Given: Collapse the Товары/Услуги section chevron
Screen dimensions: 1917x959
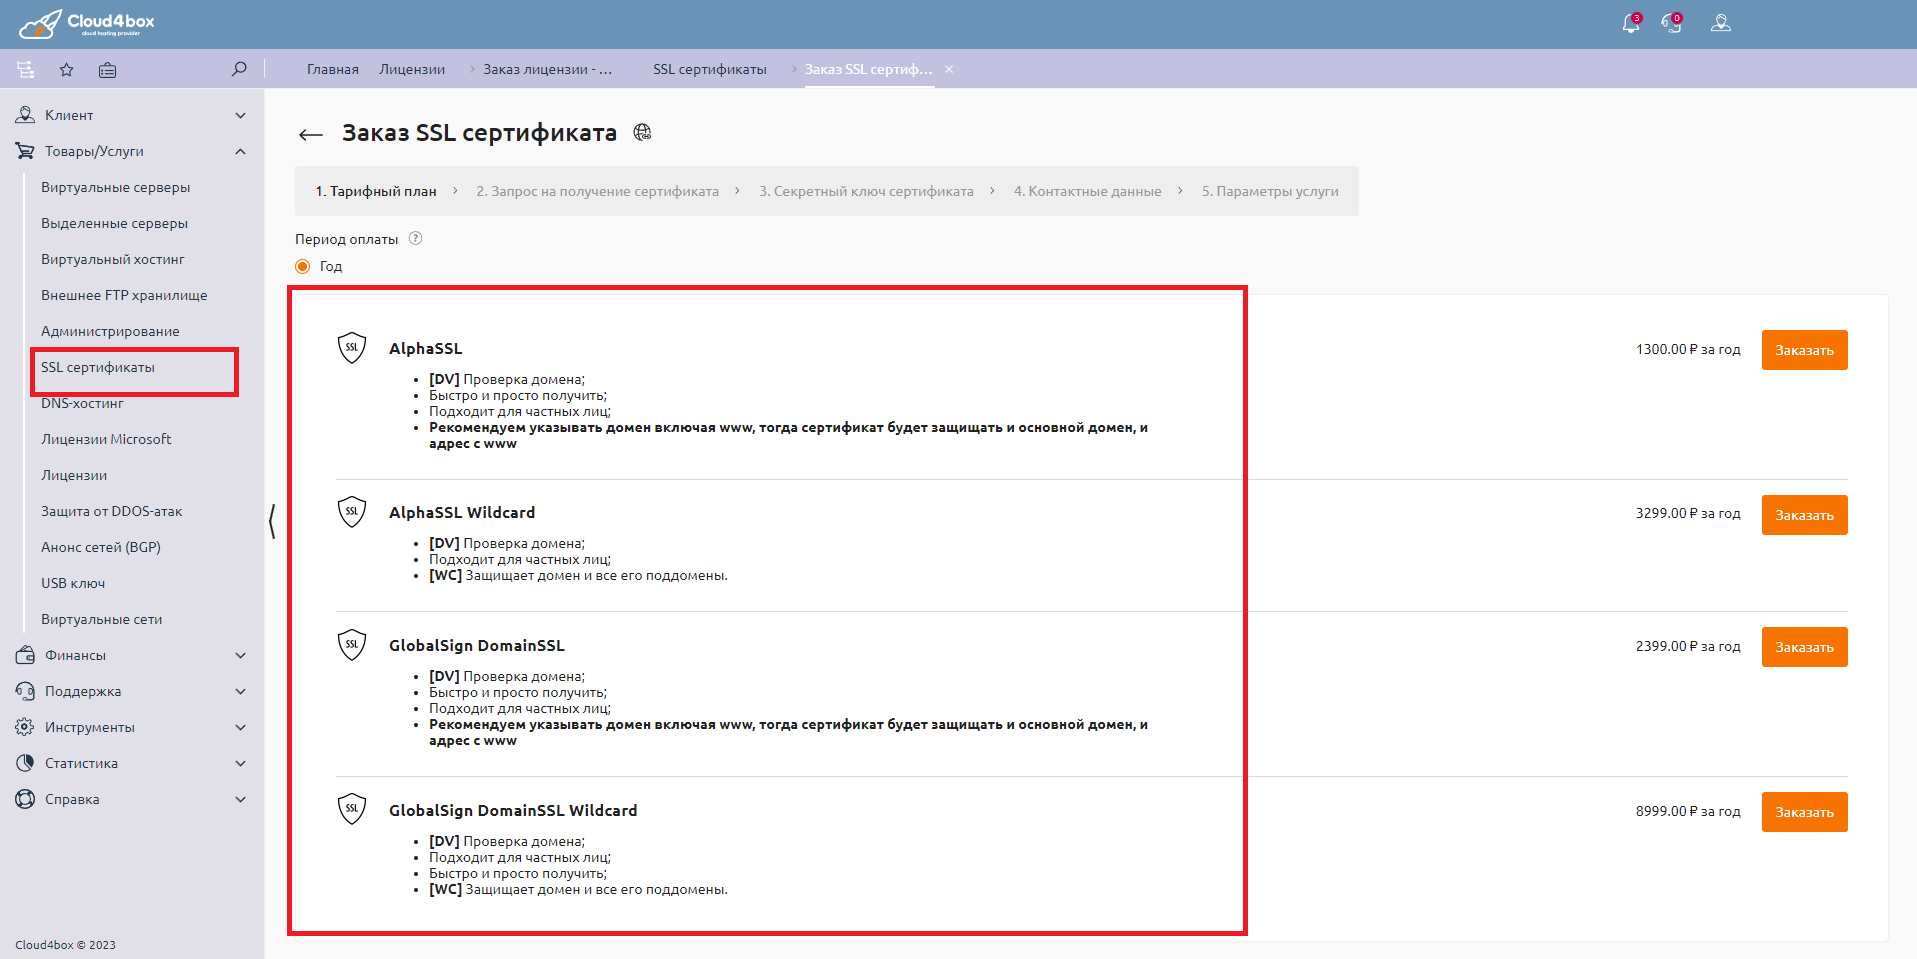Looking at the screenshot, I should click(x=240, y=151).
